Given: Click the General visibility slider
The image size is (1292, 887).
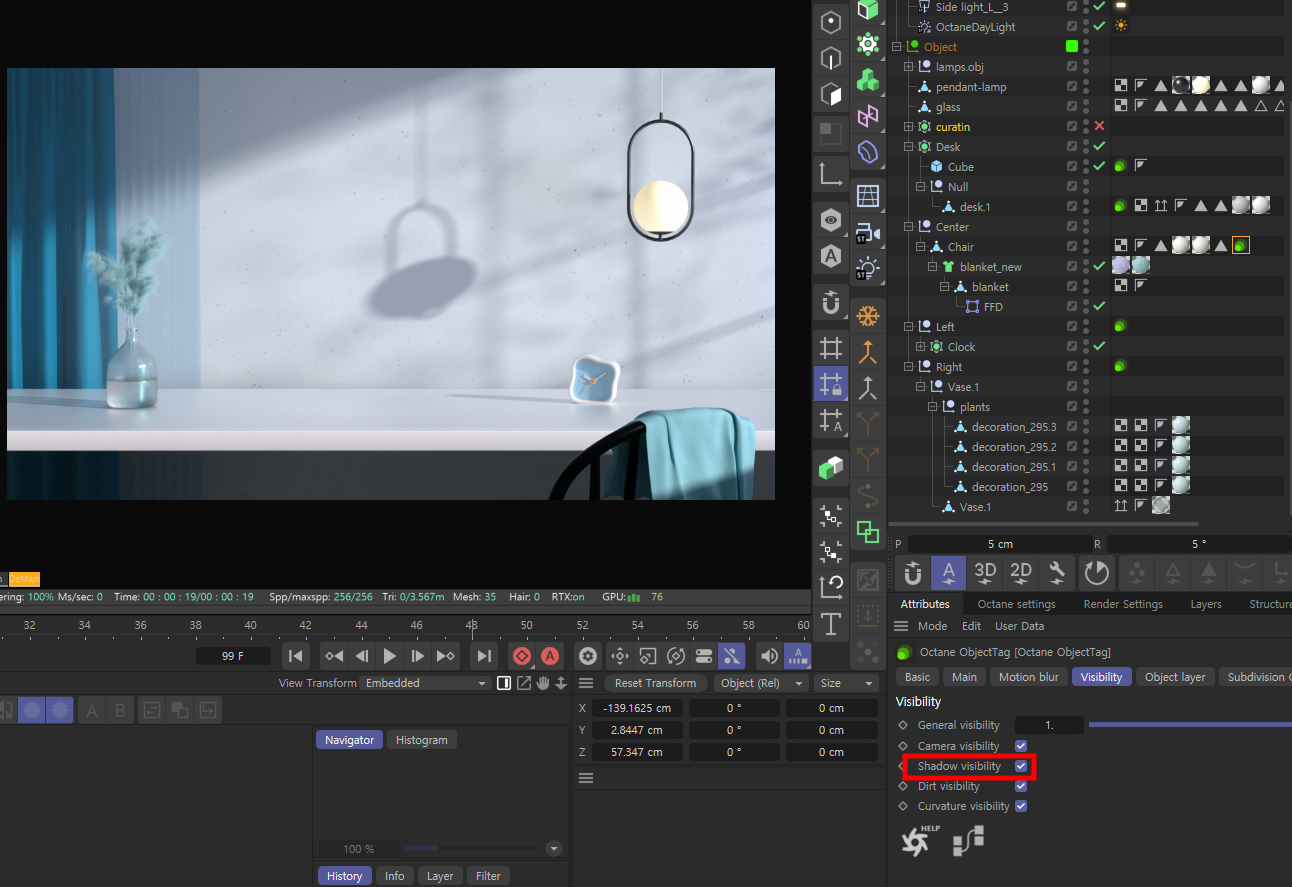Looking at the screenshot, I should pyautogui.click(x=1189, y=724).
